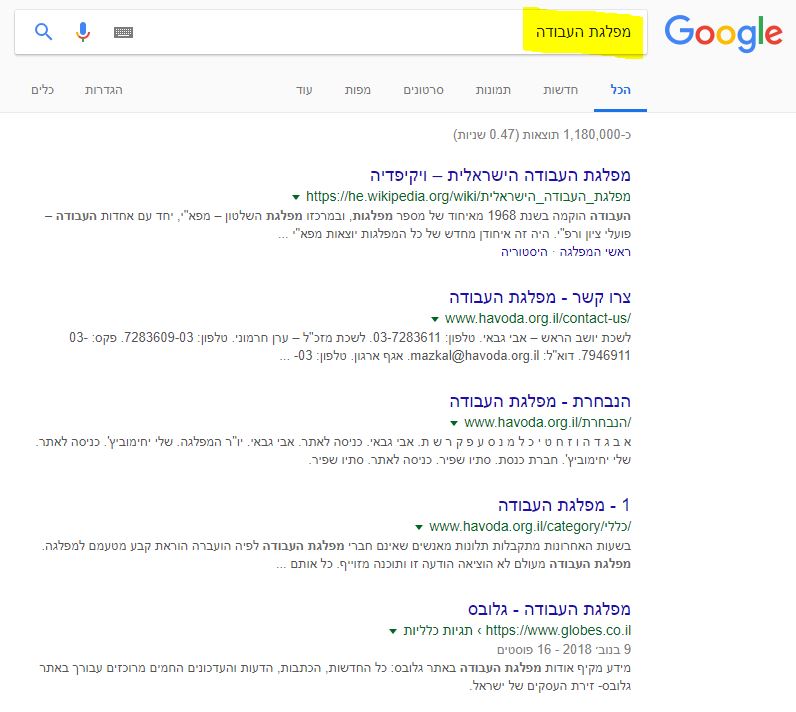The height and width of the screenshot is (712, 796).
Task: Click the https://www.globes.co.il URL text
Action: click(x=558, y=631)
